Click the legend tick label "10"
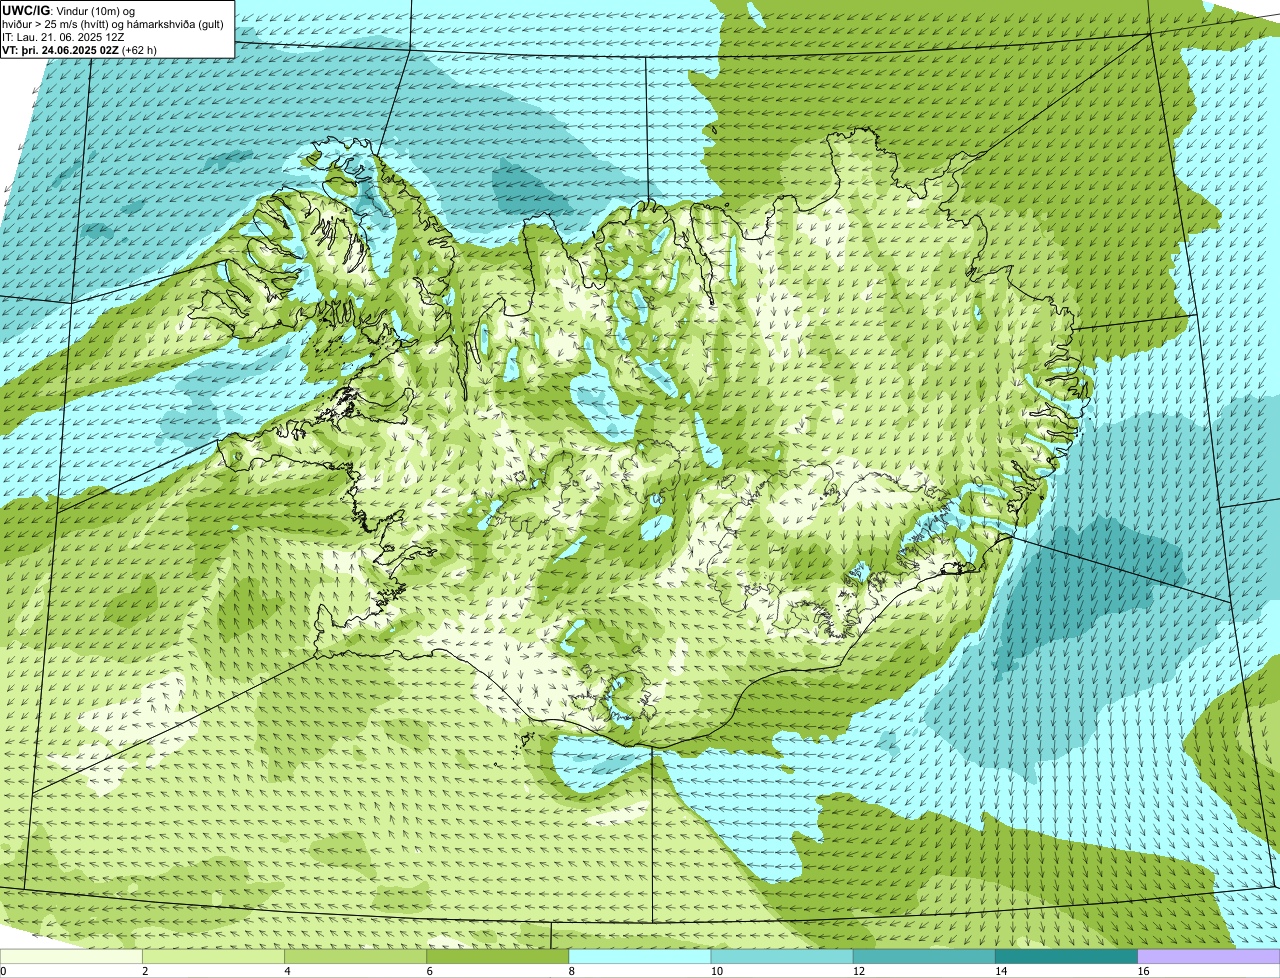This screenshot has width=1280, height=978. point(716,971)
